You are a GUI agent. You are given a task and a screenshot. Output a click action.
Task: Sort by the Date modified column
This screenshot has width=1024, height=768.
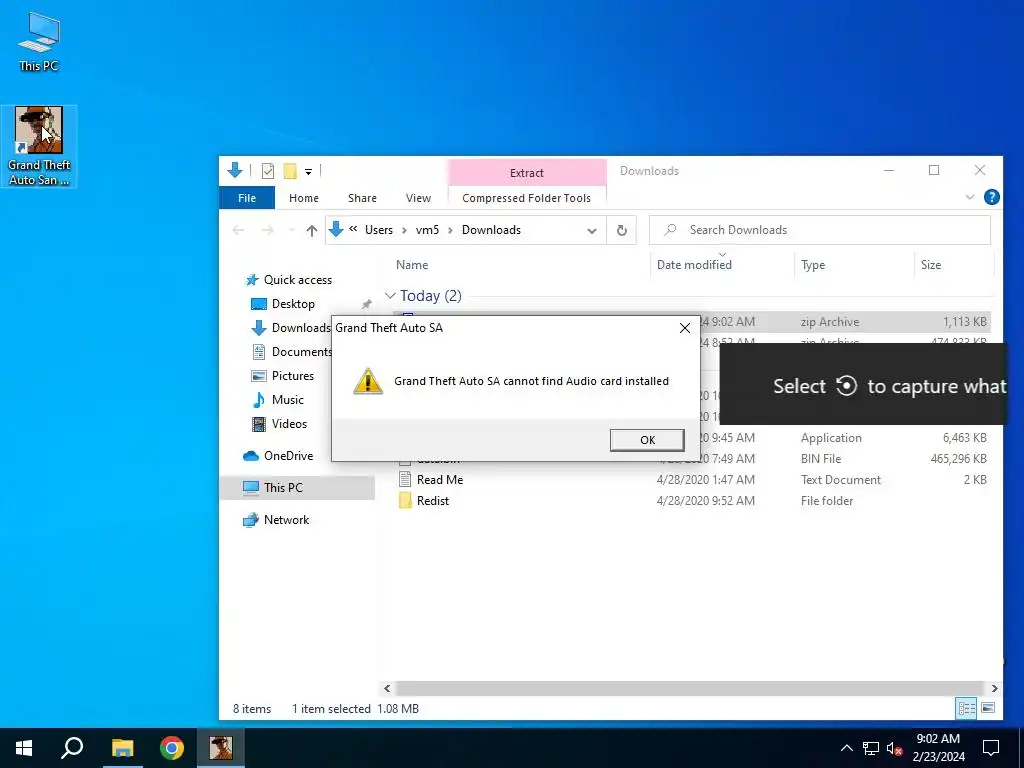694,264
